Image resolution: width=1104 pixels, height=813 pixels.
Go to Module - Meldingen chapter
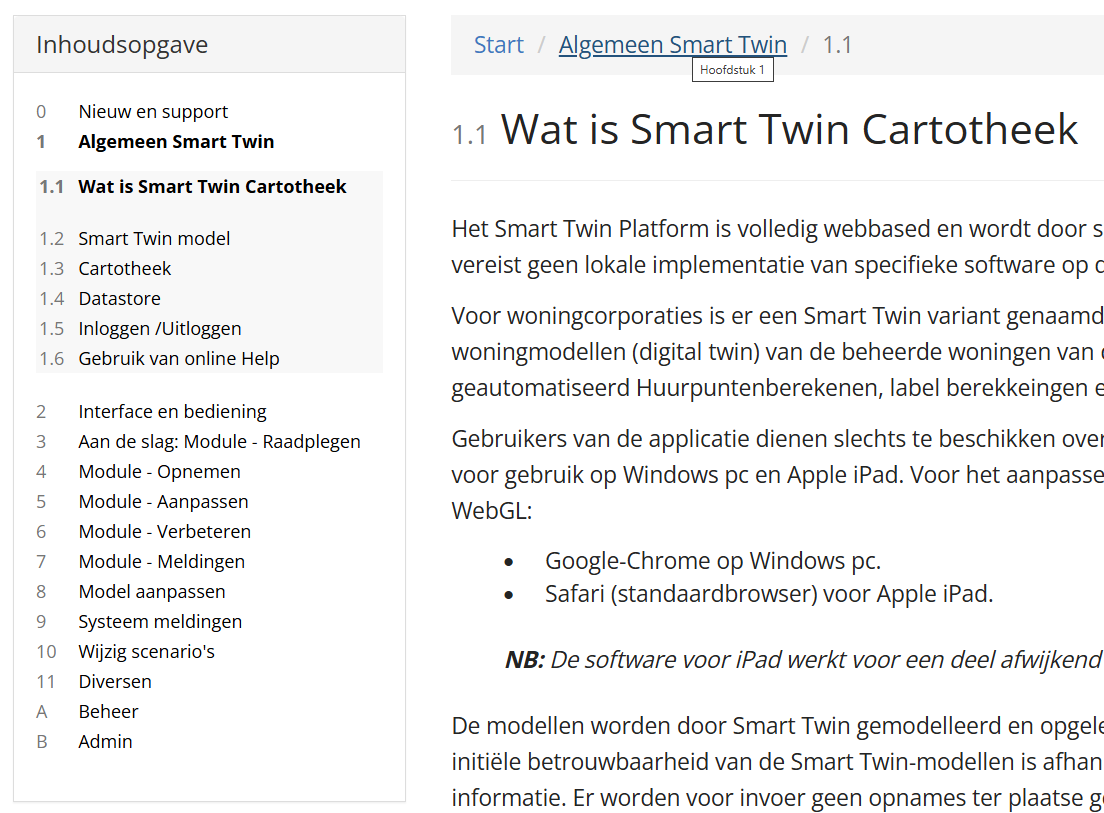point(161,562)
